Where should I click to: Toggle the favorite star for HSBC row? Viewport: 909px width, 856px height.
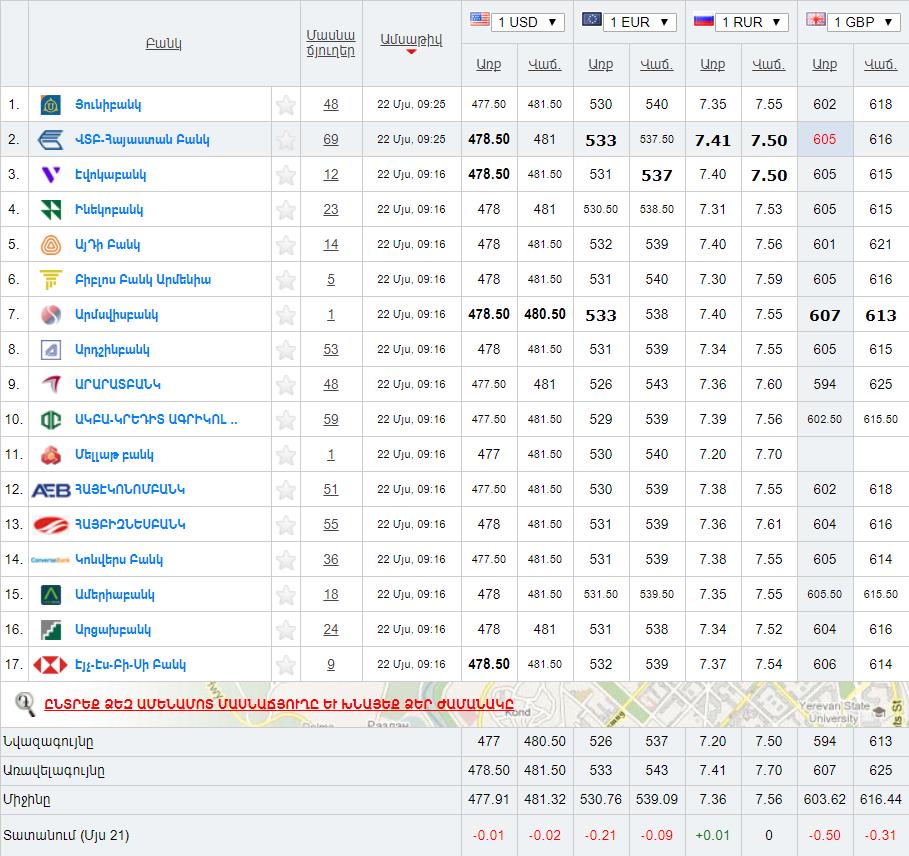coord(286,664)
